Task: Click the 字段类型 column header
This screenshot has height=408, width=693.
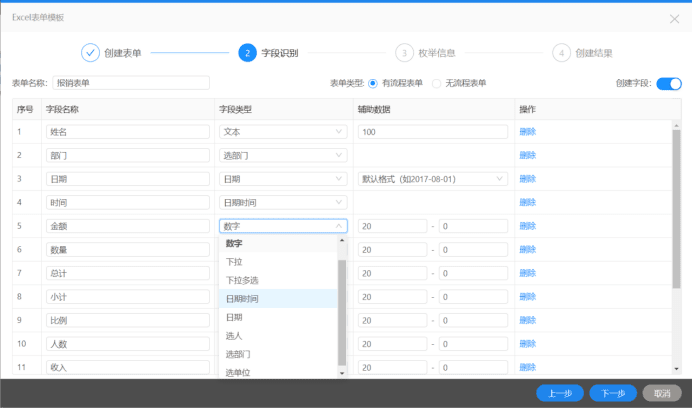Action: point(236,109)
